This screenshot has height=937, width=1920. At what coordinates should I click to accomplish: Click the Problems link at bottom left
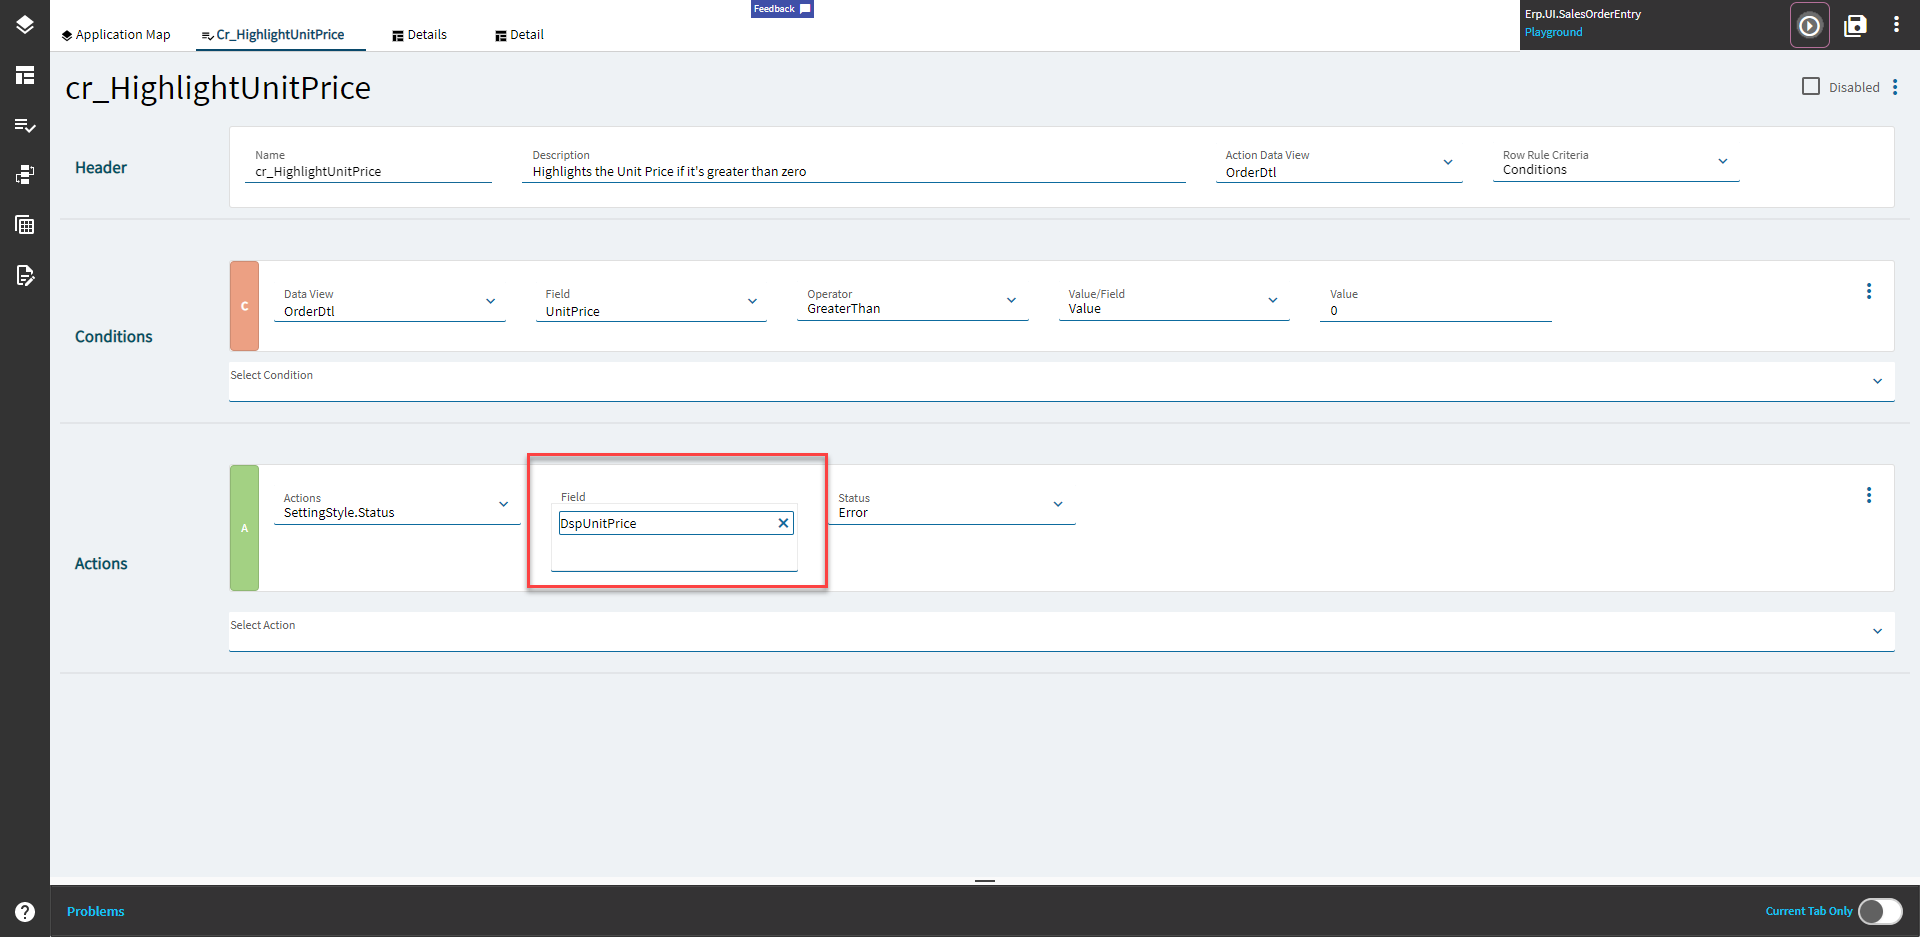pyautogui.click(x=95, y=911)
